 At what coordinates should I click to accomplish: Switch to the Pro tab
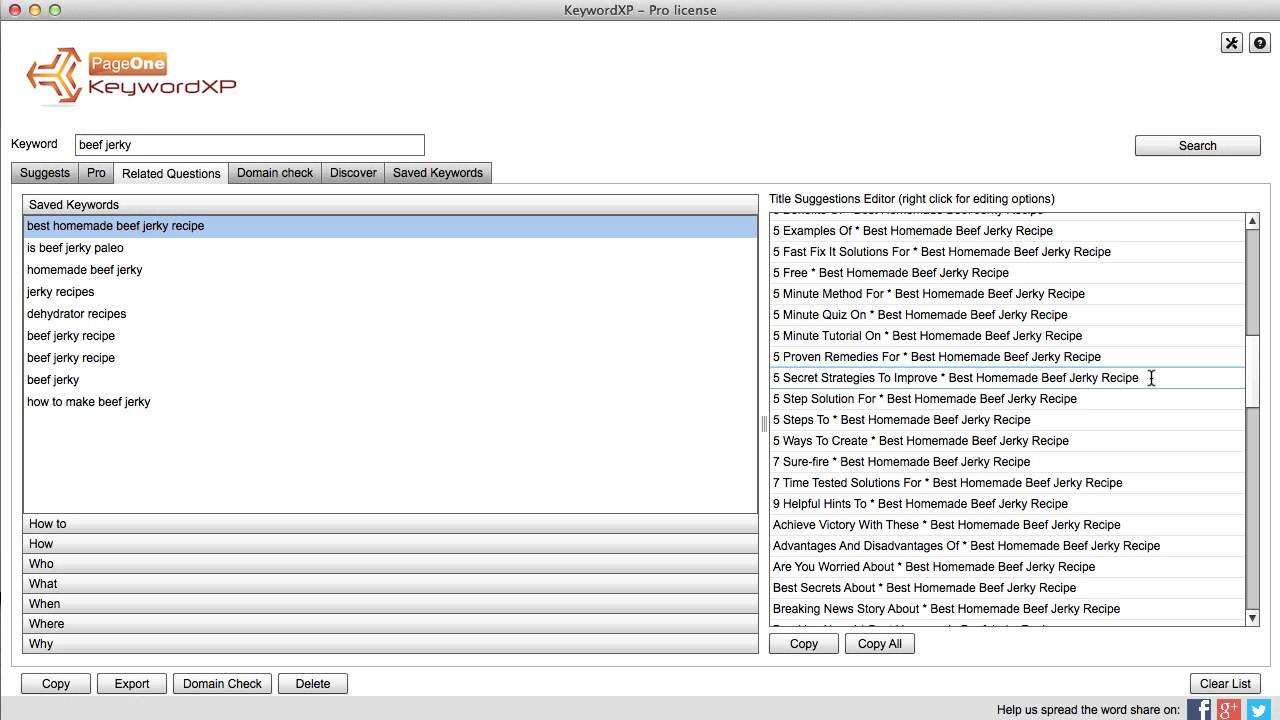pyautogui.click(x=96, y=173)
